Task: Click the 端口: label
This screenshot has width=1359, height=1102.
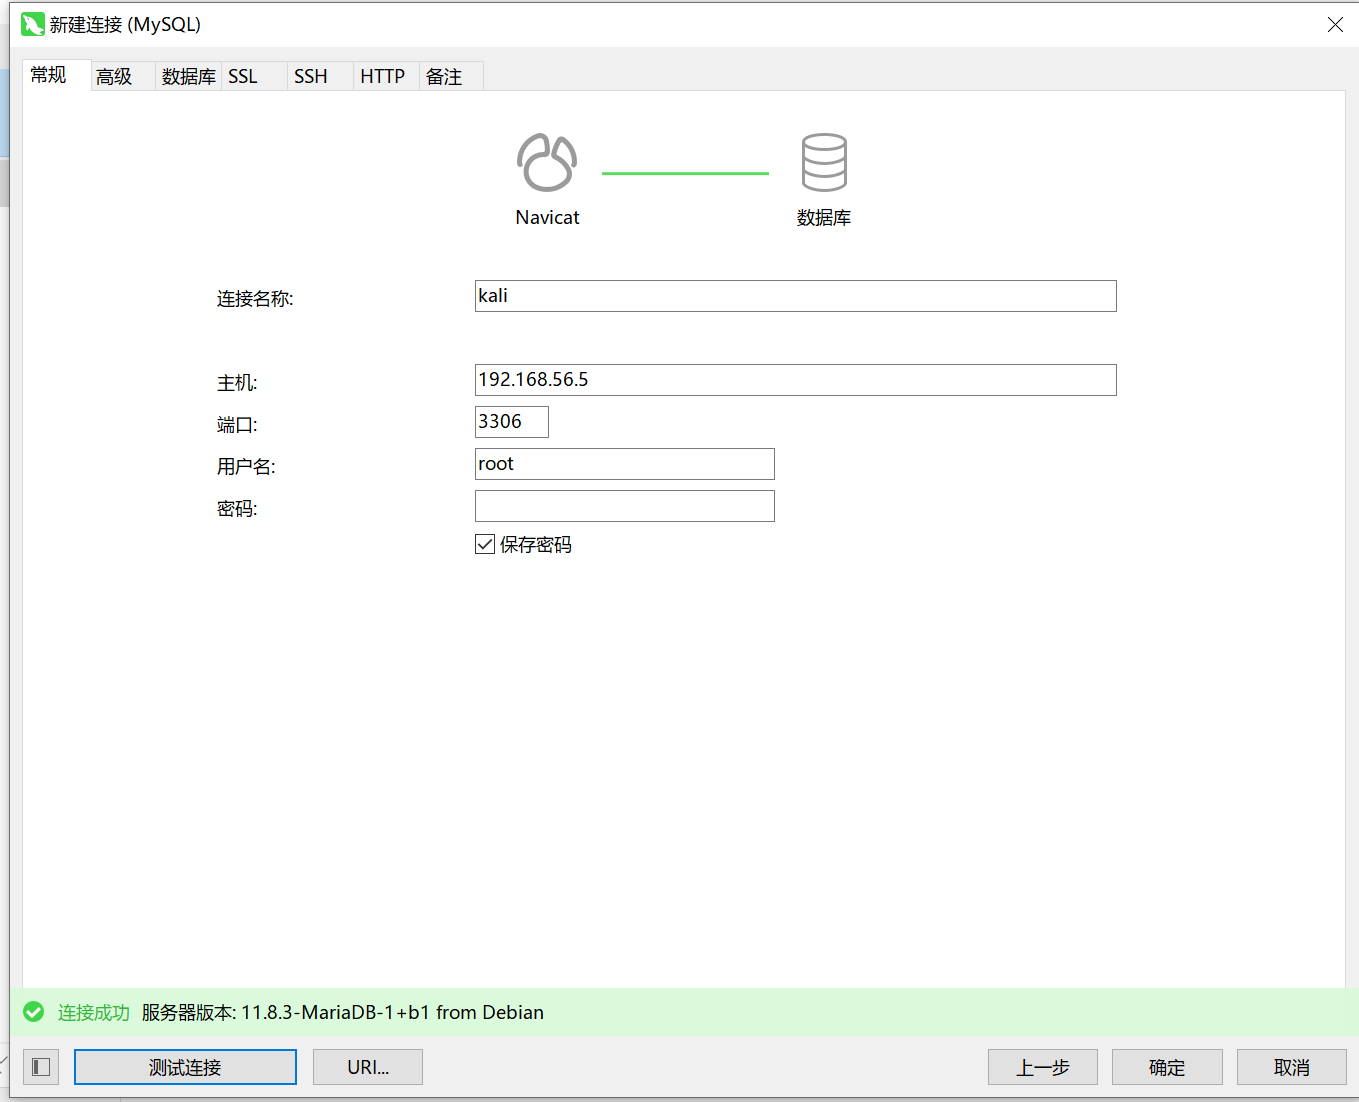Action: tap(237, 424)
